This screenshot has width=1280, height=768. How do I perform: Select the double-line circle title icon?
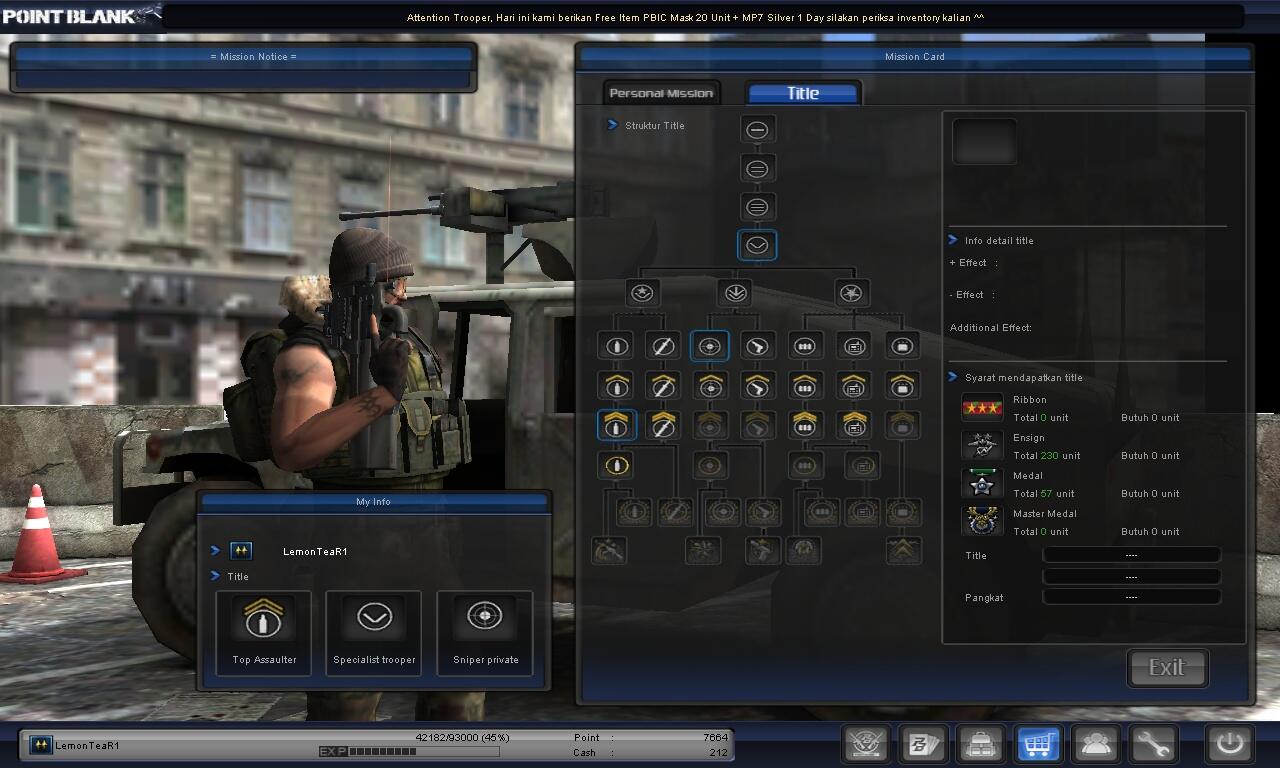tap(757, 168)
